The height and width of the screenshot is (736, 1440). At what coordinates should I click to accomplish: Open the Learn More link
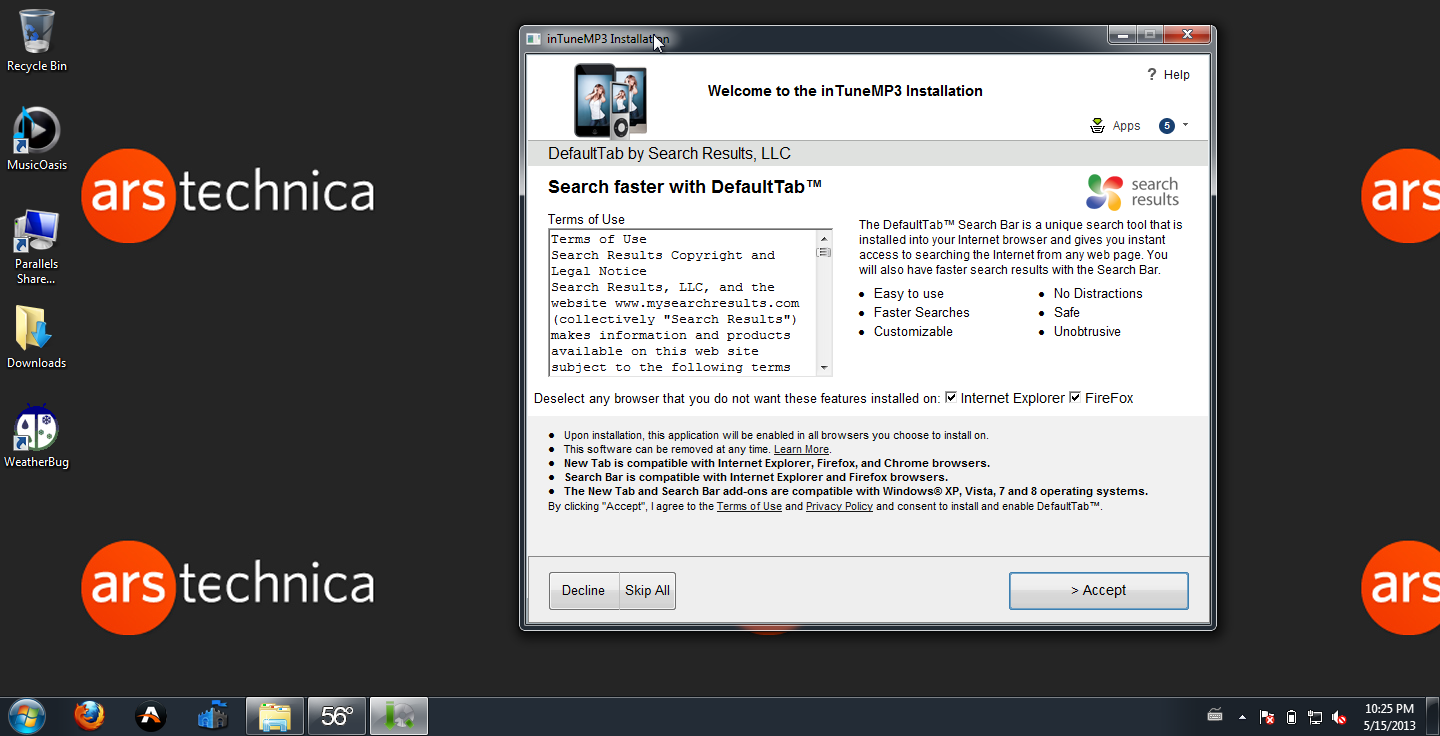[x=801, y=449]
